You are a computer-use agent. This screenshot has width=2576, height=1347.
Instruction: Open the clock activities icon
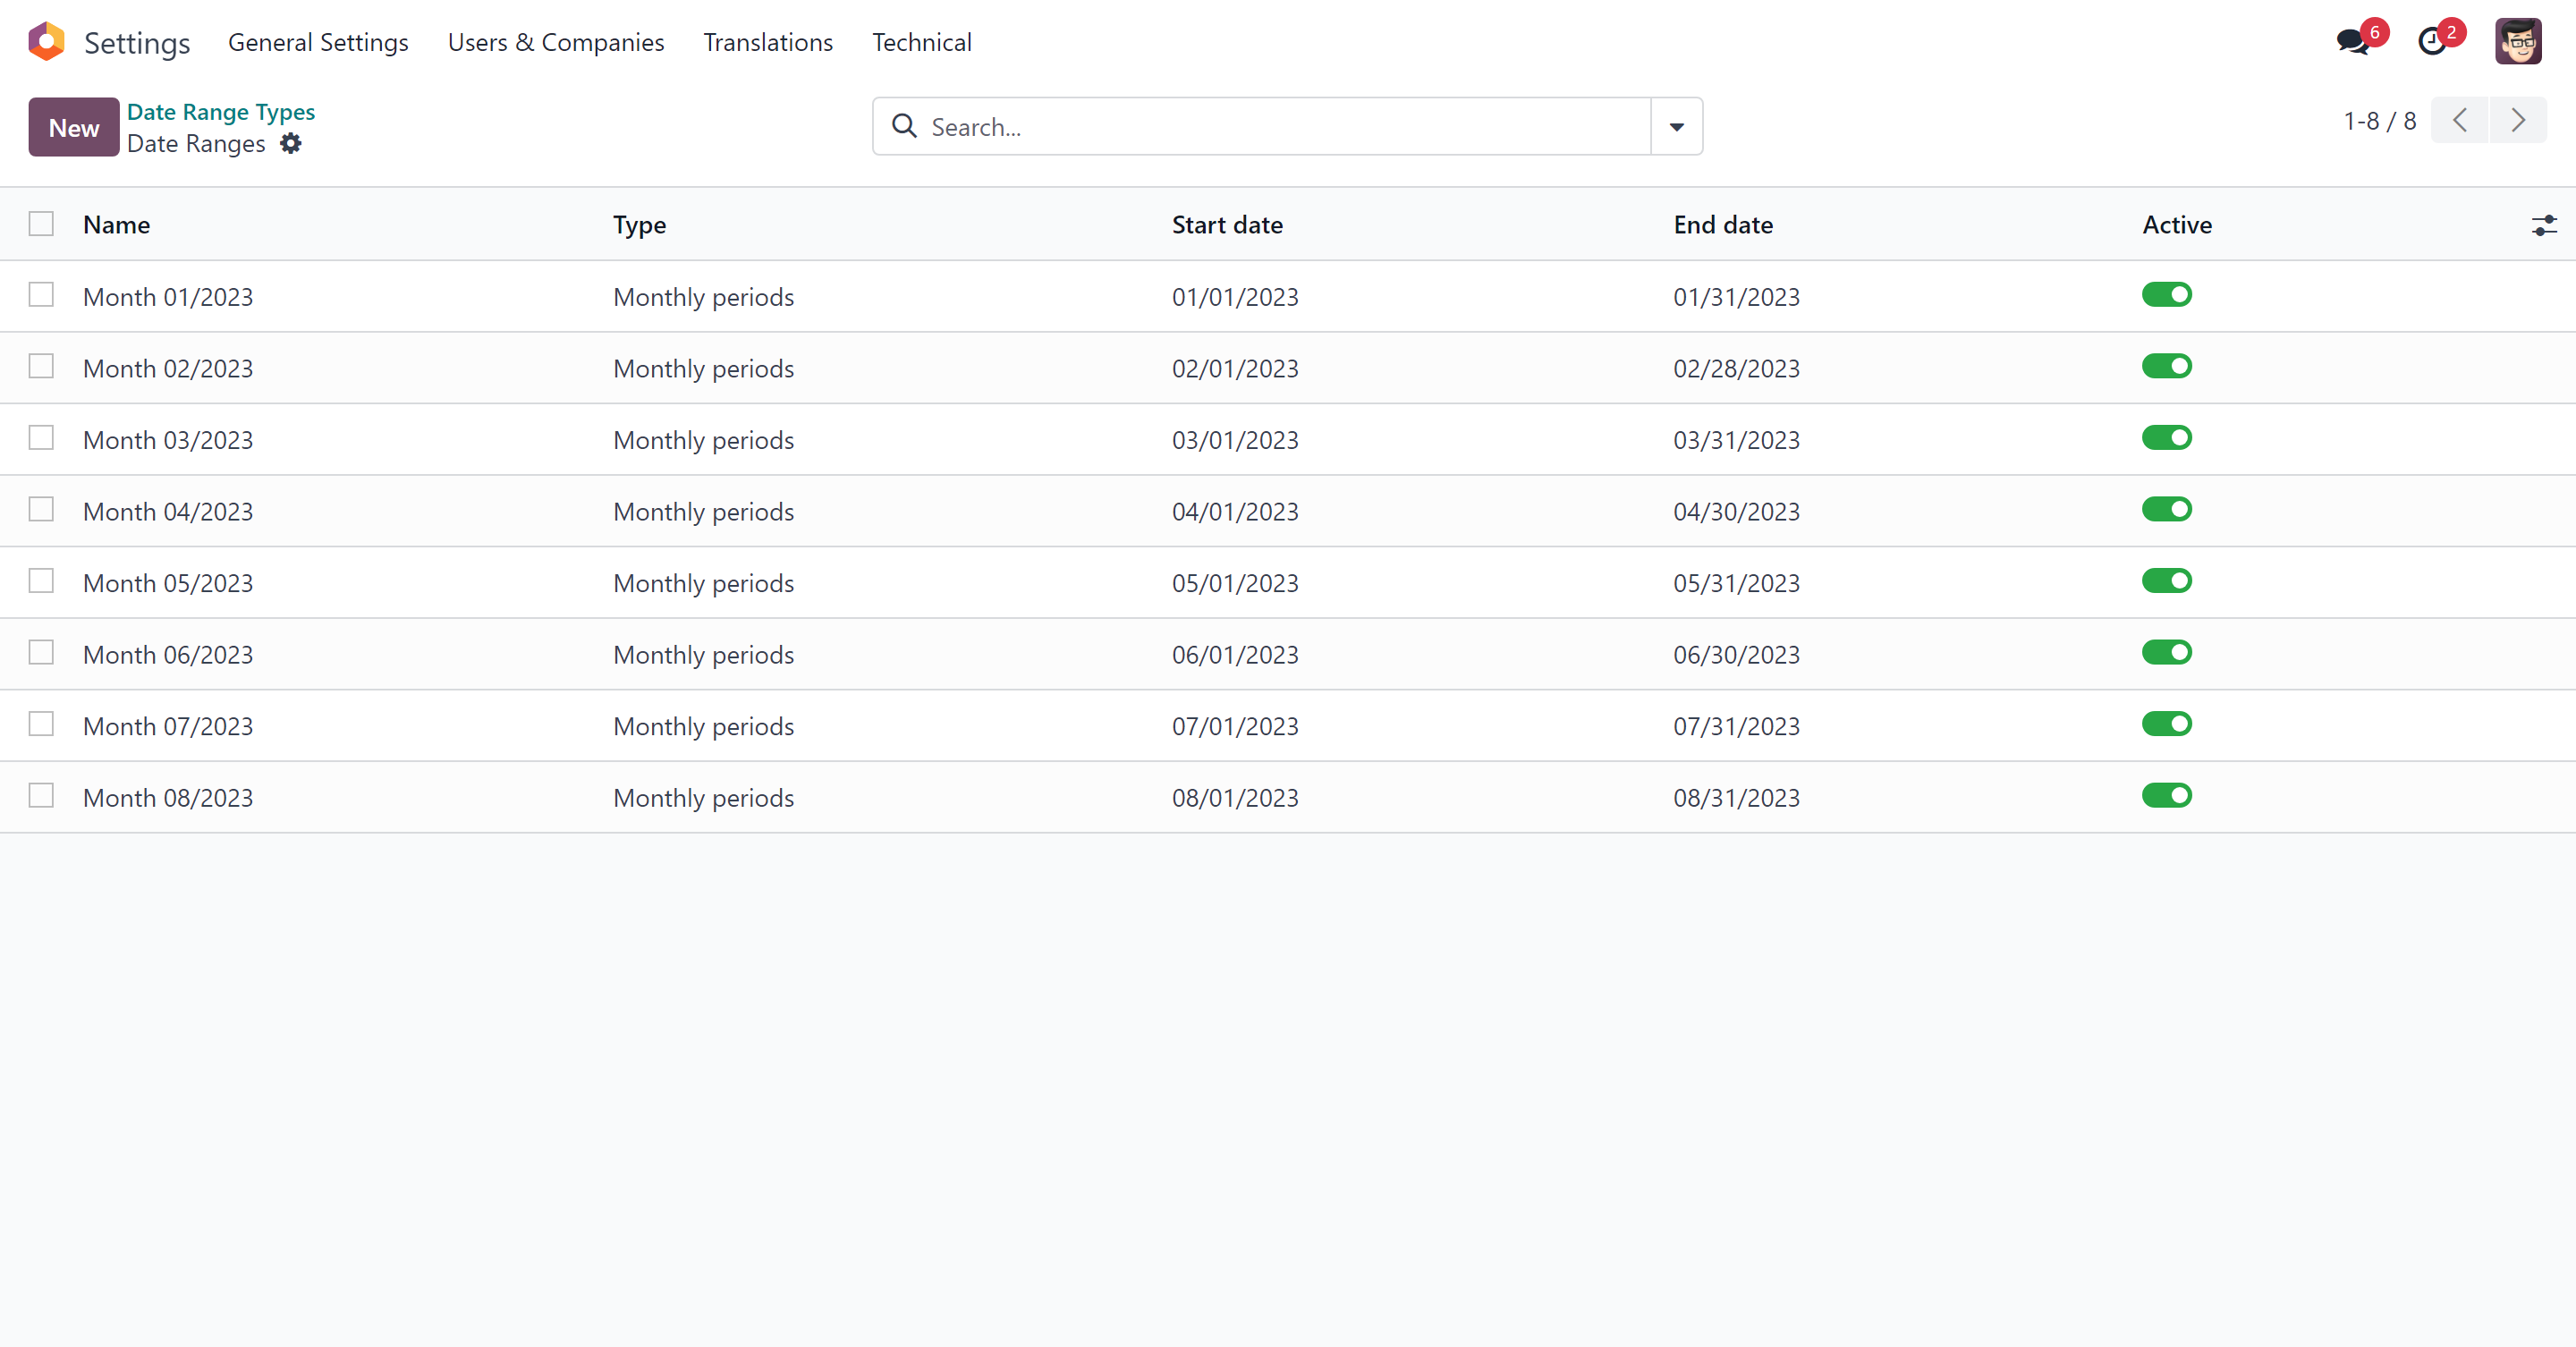2432,42
